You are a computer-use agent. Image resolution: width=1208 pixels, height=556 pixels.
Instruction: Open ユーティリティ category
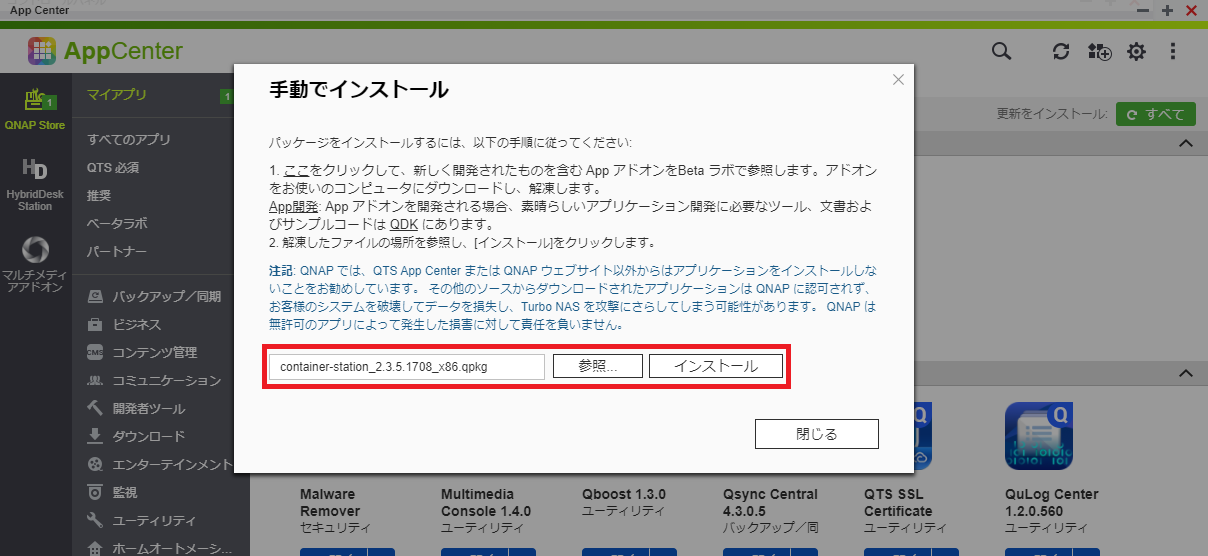(142, 521)
